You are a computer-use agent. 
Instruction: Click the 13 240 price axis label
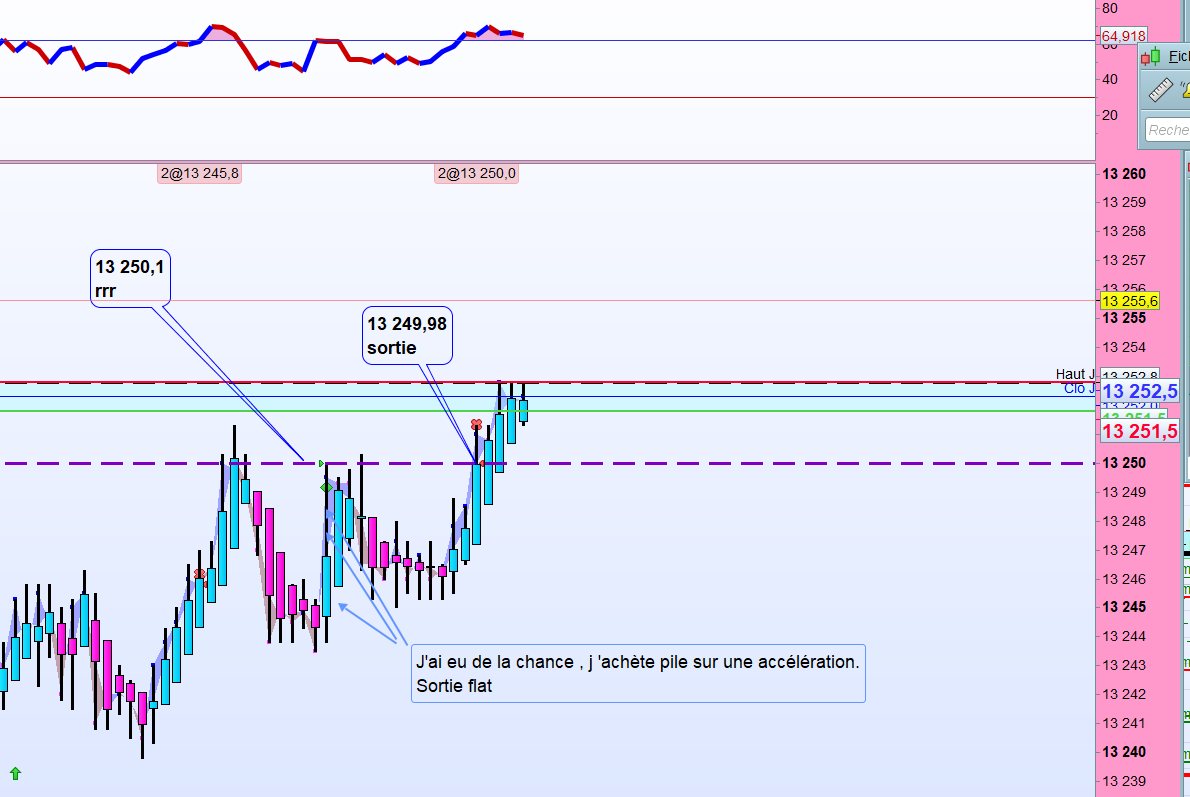(x=1124, y=751)
